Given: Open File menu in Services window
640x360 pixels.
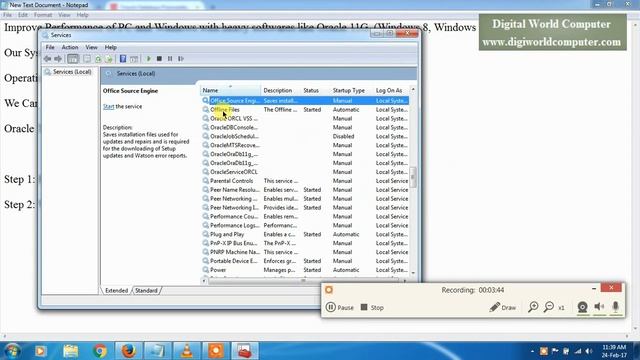Looking at the screenshot, I should [x=50, y=47].
